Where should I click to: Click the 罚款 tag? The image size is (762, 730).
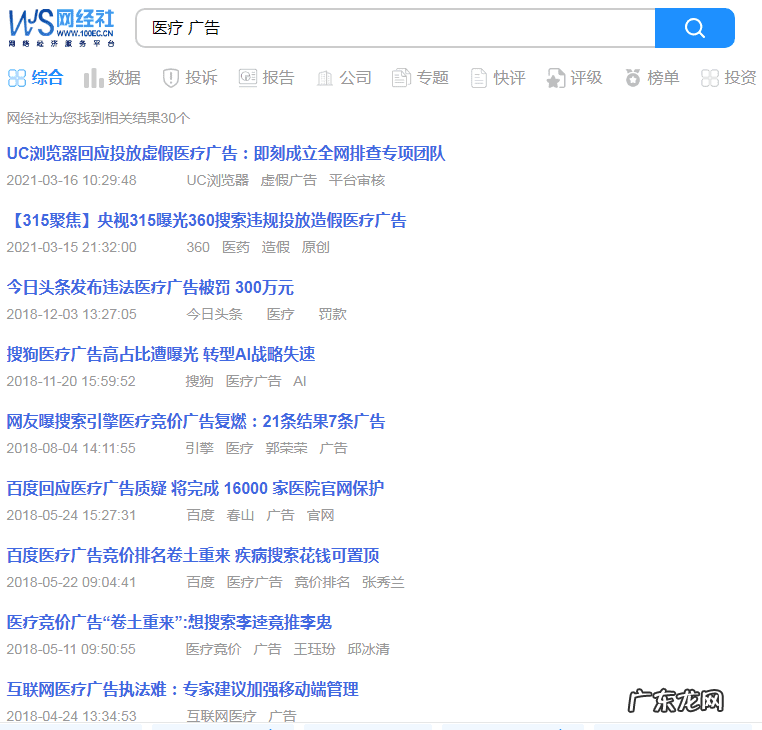pos(332,314)
